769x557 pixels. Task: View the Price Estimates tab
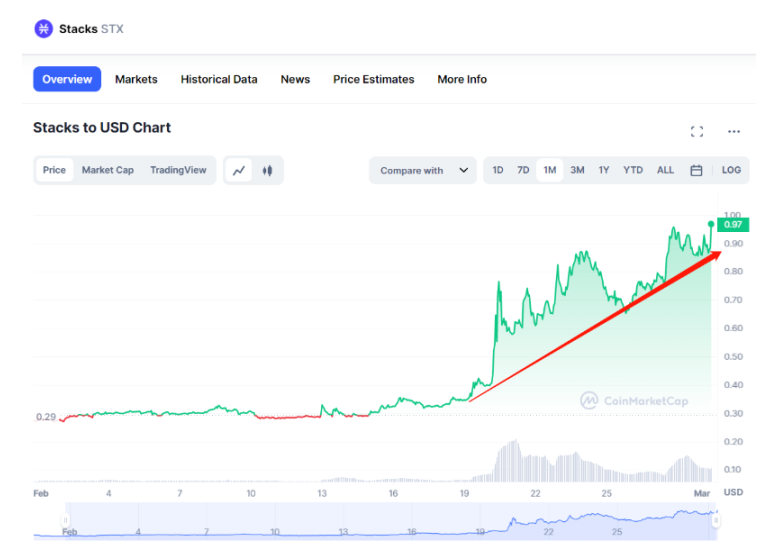pyautogui.click(x=374, y=79)
